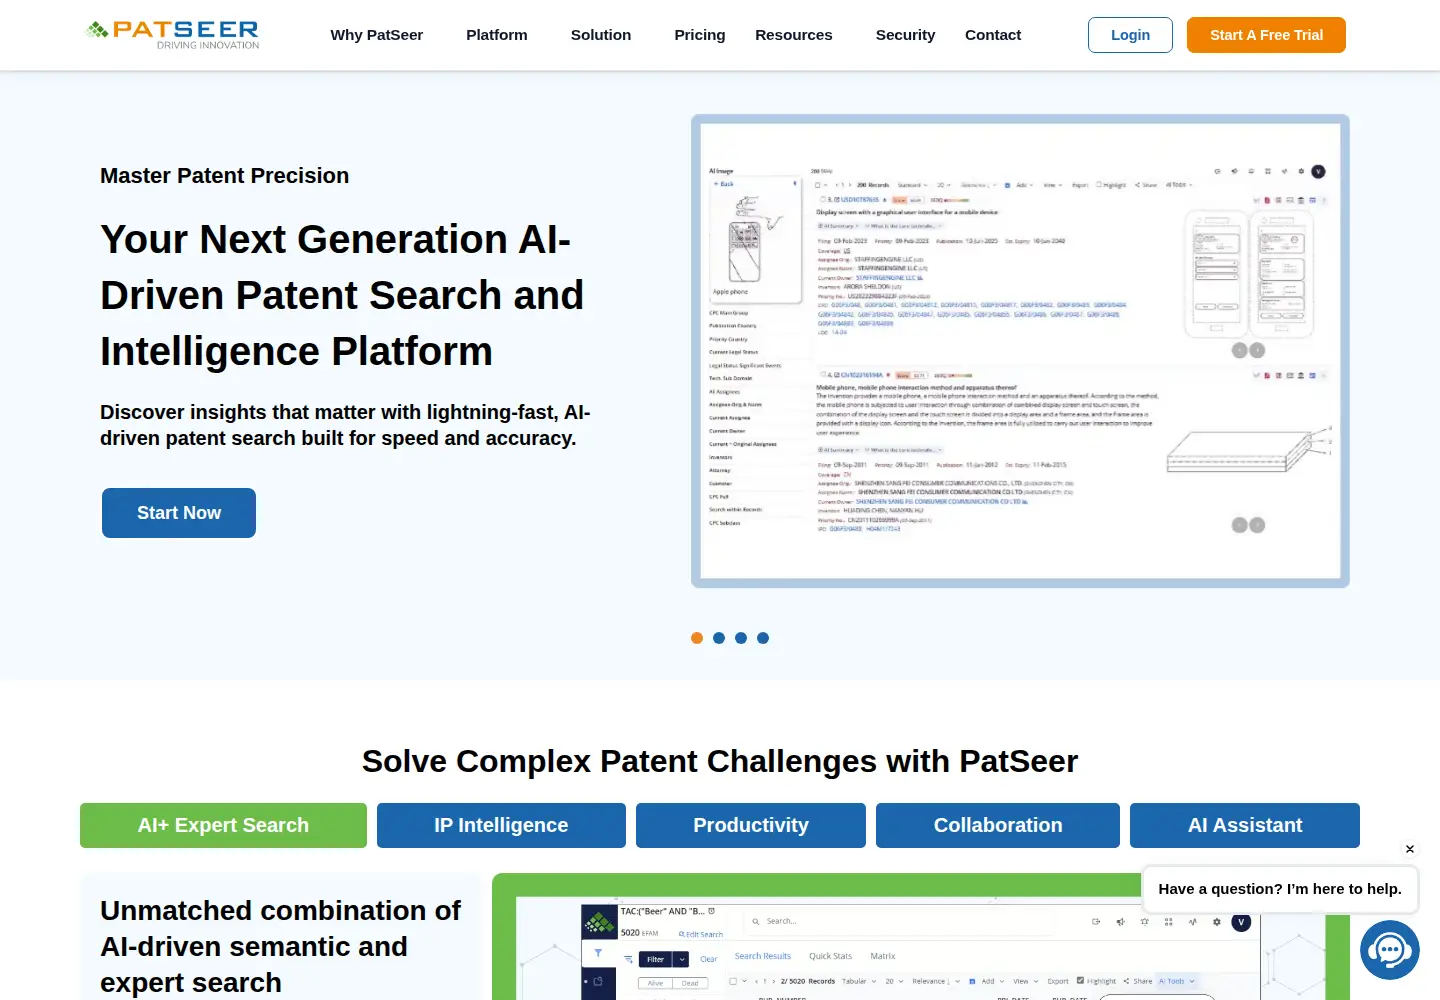Select the third carousel dot
The width and height of the screenshot is (1440, 1000).
tap(741, 638)
